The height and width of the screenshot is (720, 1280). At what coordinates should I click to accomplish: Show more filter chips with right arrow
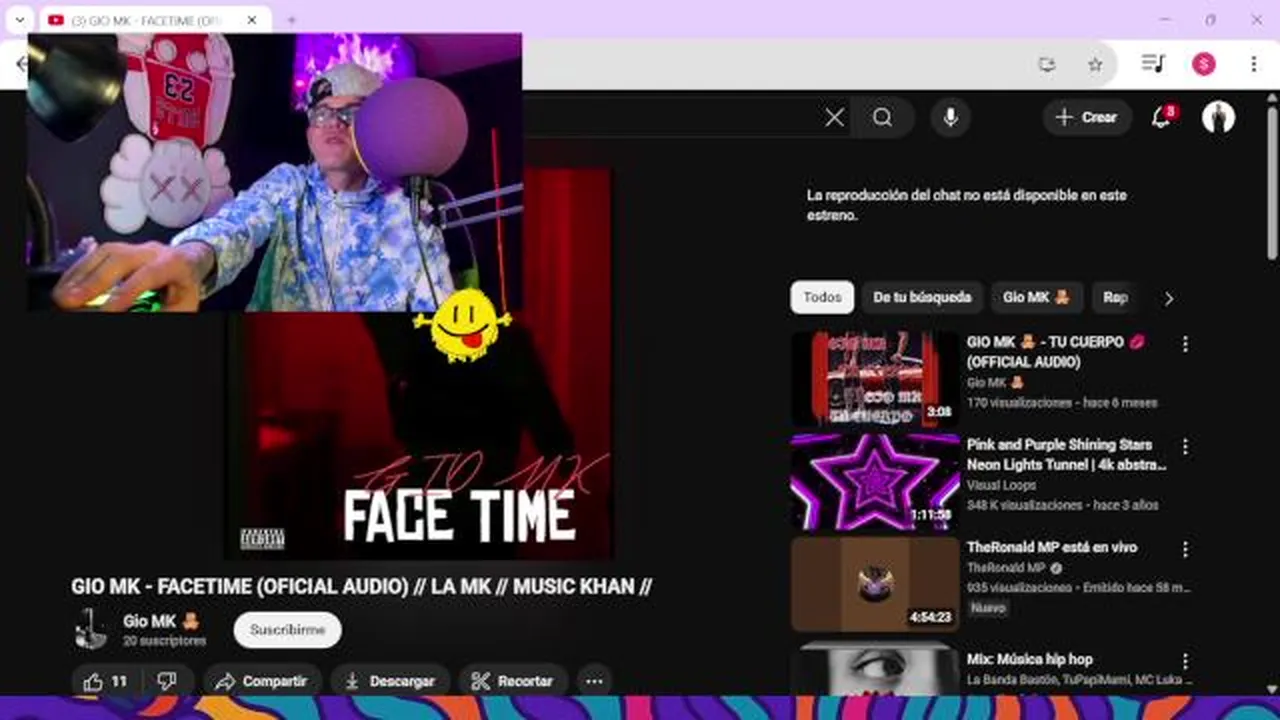(x=1168, y=298)
